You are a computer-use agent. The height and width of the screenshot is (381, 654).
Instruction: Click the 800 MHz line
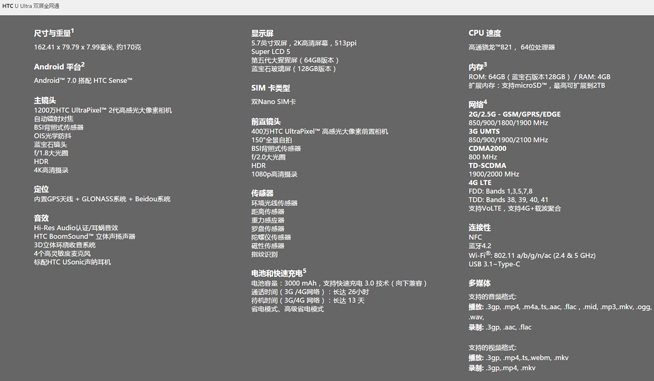483,157
